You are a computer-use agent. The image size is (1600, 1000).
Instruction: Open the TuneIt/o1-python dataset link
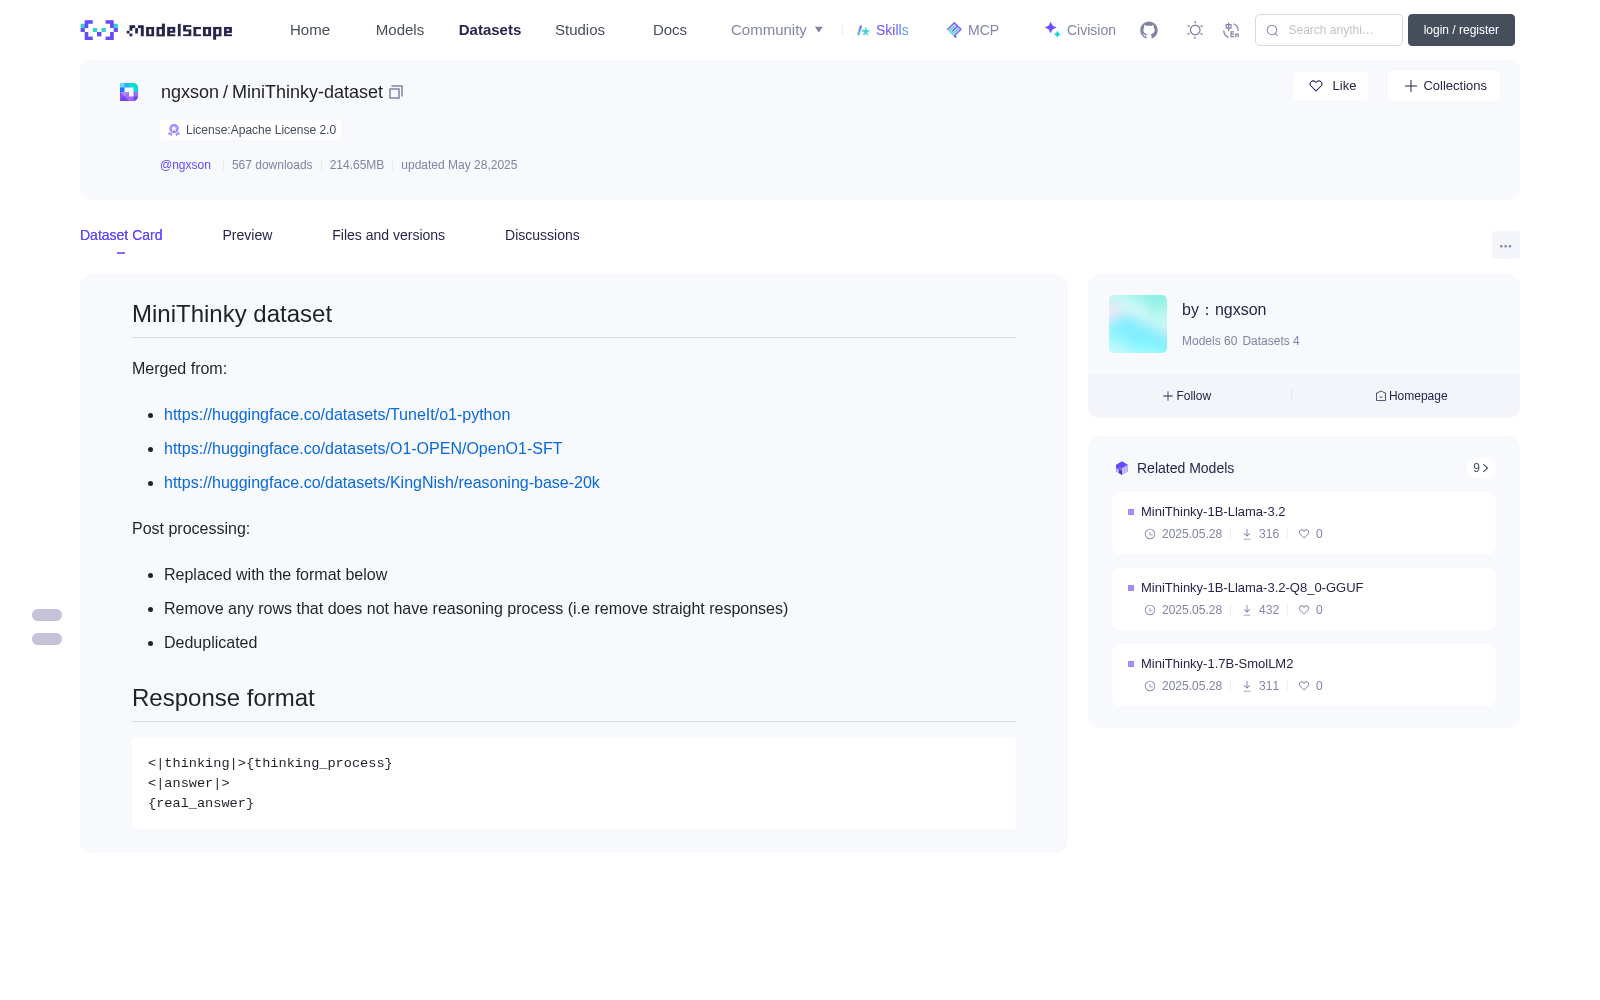pos(337,414)
